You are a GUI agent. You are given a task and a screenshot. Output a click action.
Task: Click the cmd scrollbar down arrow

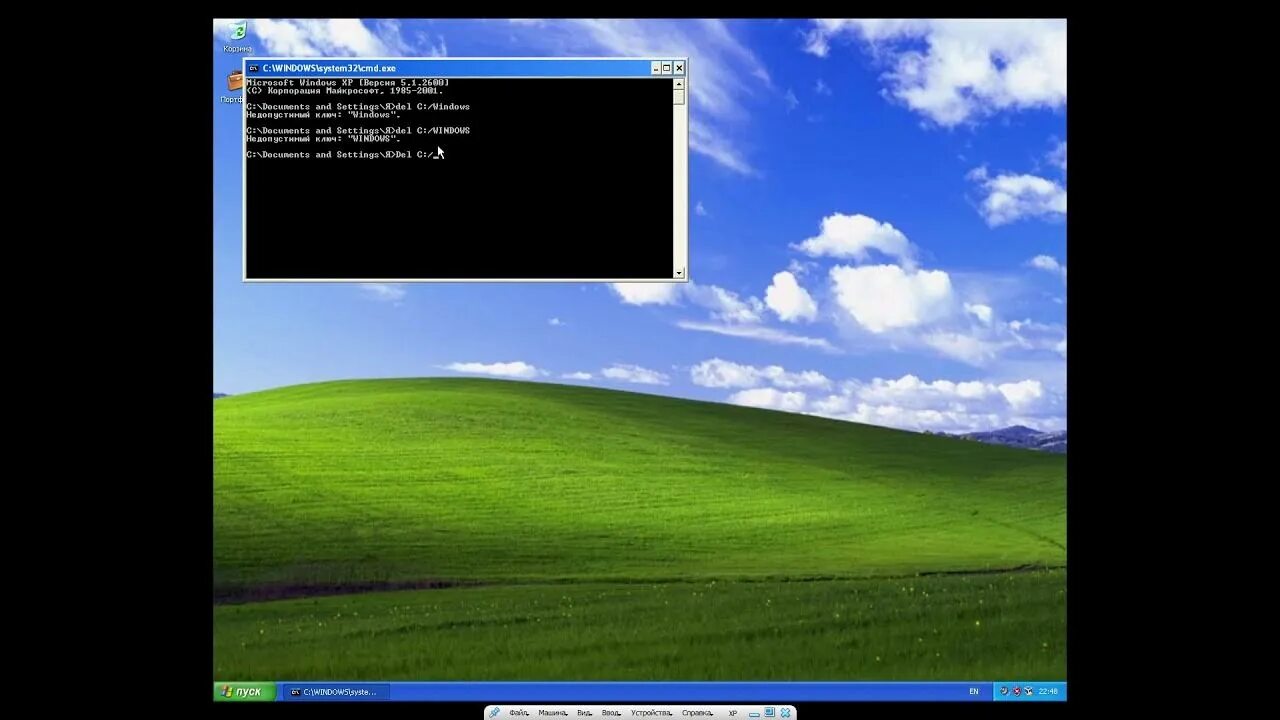tap(679, 272)
